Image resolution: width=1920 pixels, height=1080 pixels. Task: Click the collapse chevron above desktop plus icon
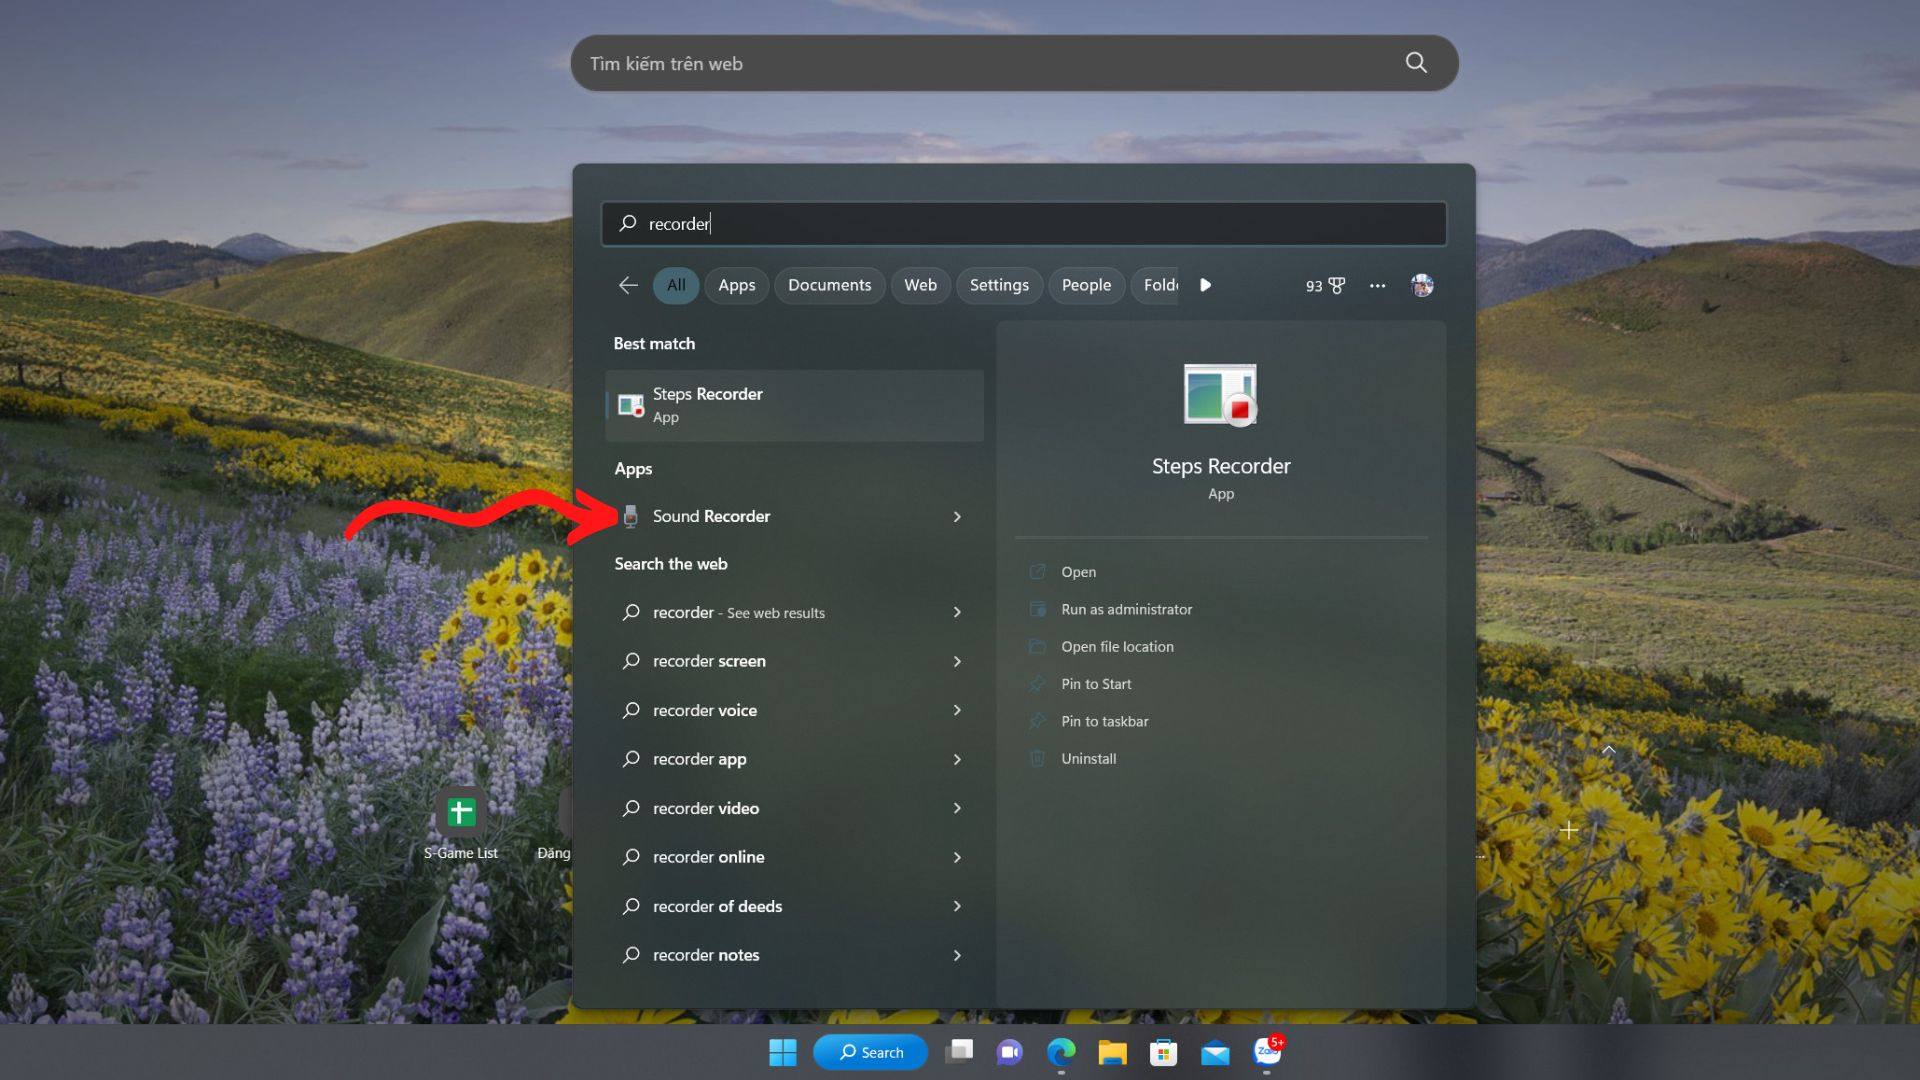[1609, 749]
